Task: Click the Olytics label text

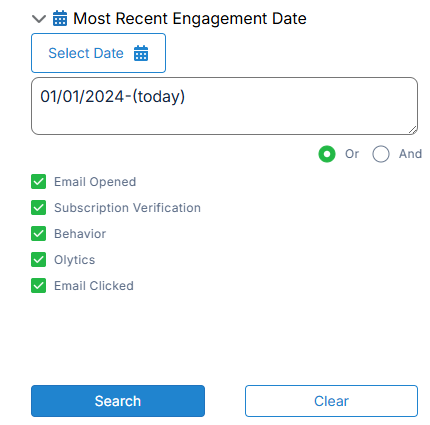Action: pyautogui.click(x=75, y=260)
